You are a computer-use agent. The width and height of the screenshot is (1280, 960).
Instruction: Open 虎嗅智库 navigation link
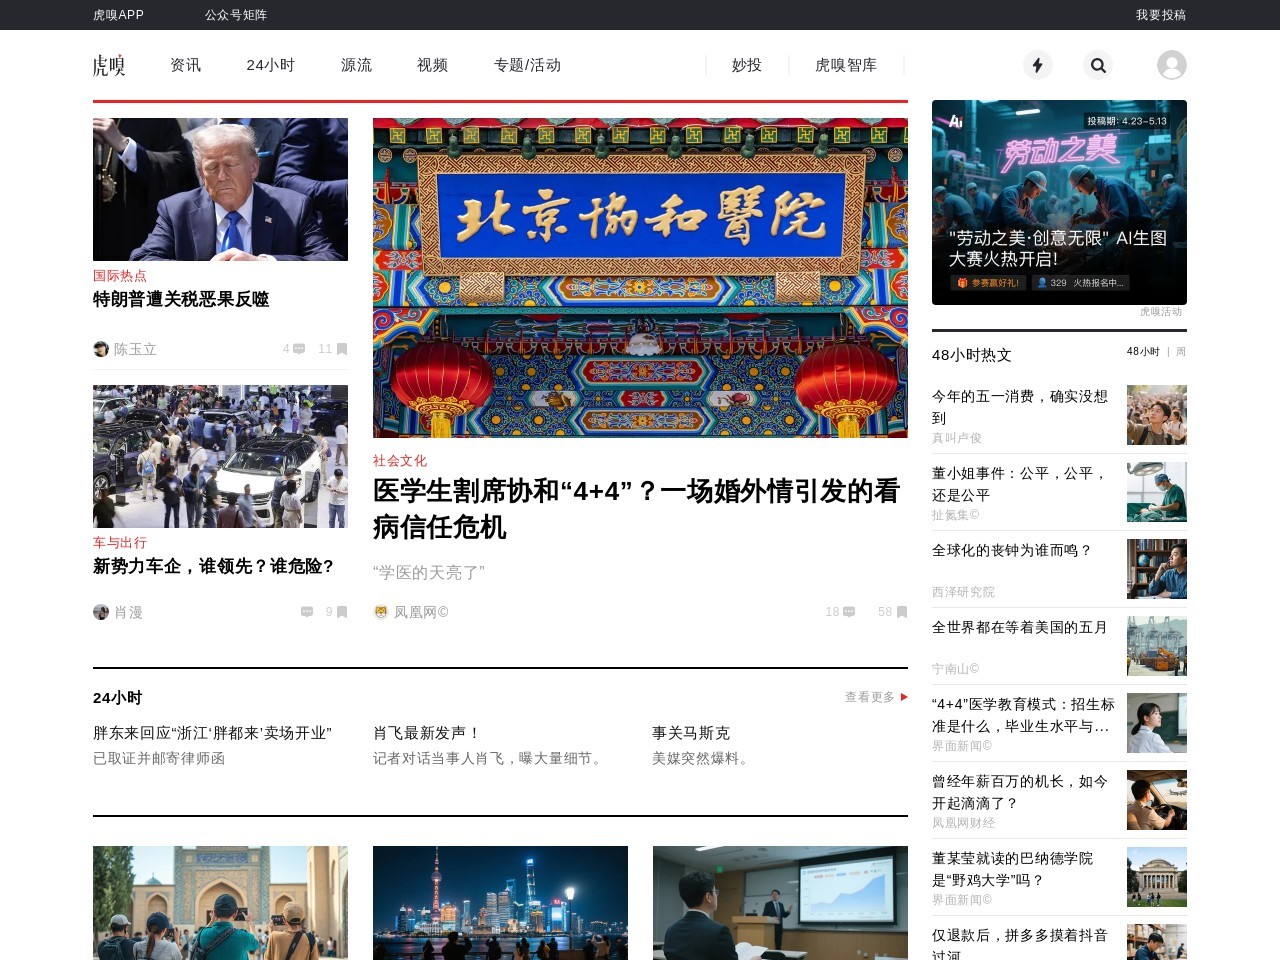click(x=846, y=65)
